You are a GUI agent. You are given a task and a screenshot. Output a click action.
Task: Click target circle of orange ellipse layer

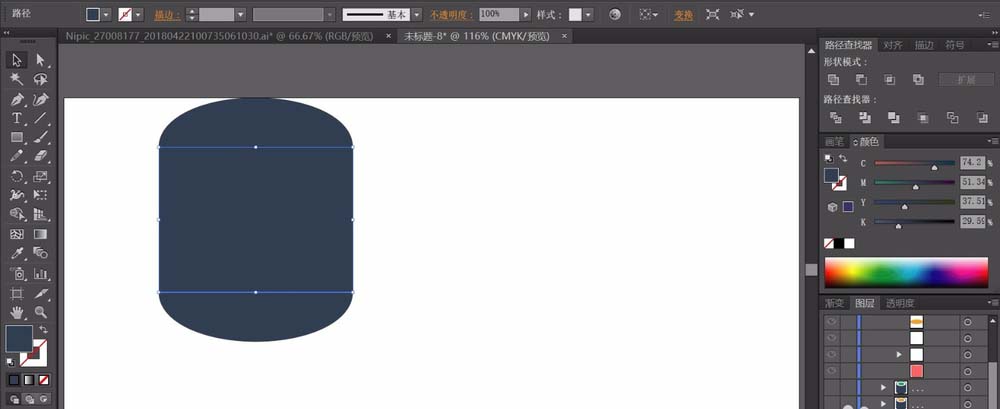[x=967, y=322]
